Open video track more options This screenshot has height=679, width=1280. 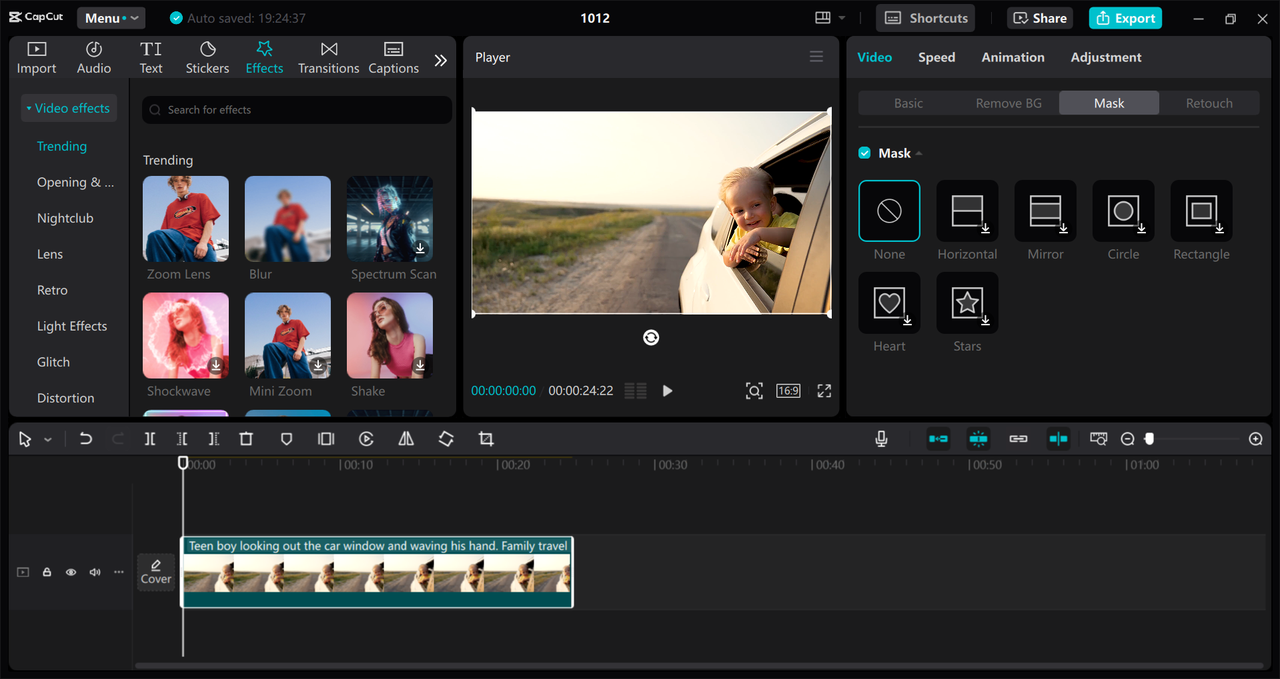pyautogui.click(x=119, y=572)
